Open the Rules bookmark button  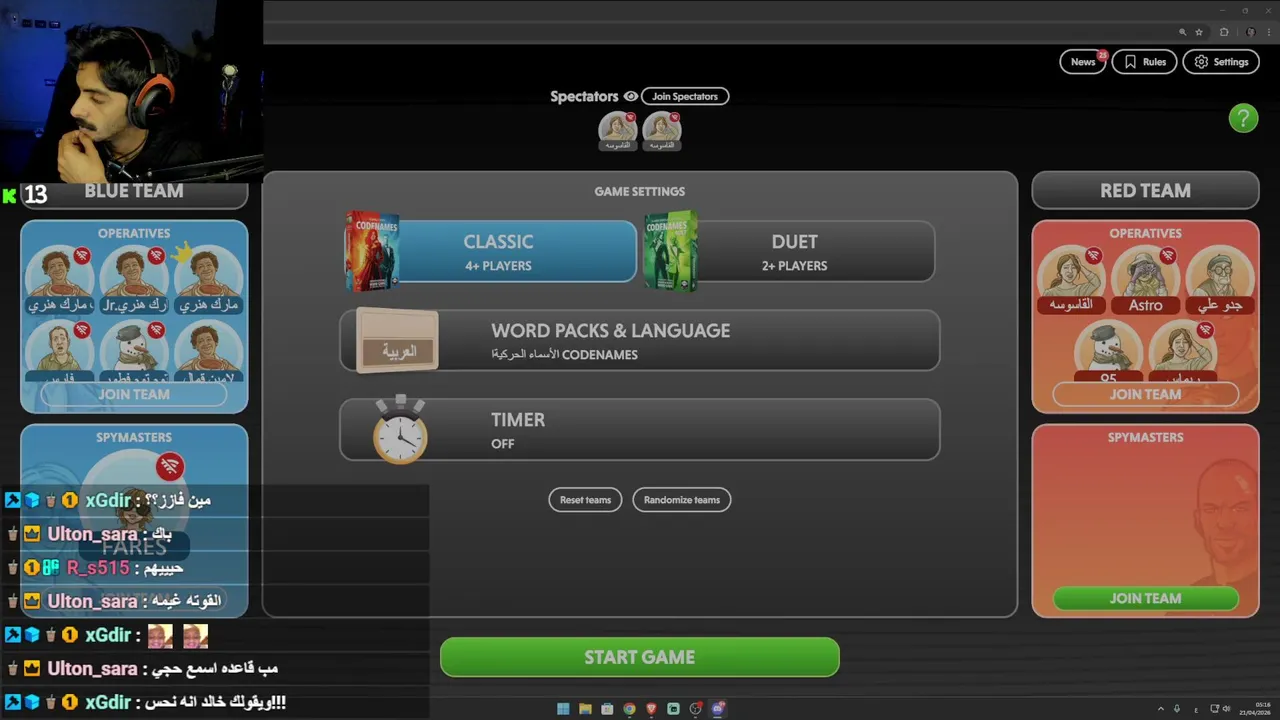(x=1144, y=62)
